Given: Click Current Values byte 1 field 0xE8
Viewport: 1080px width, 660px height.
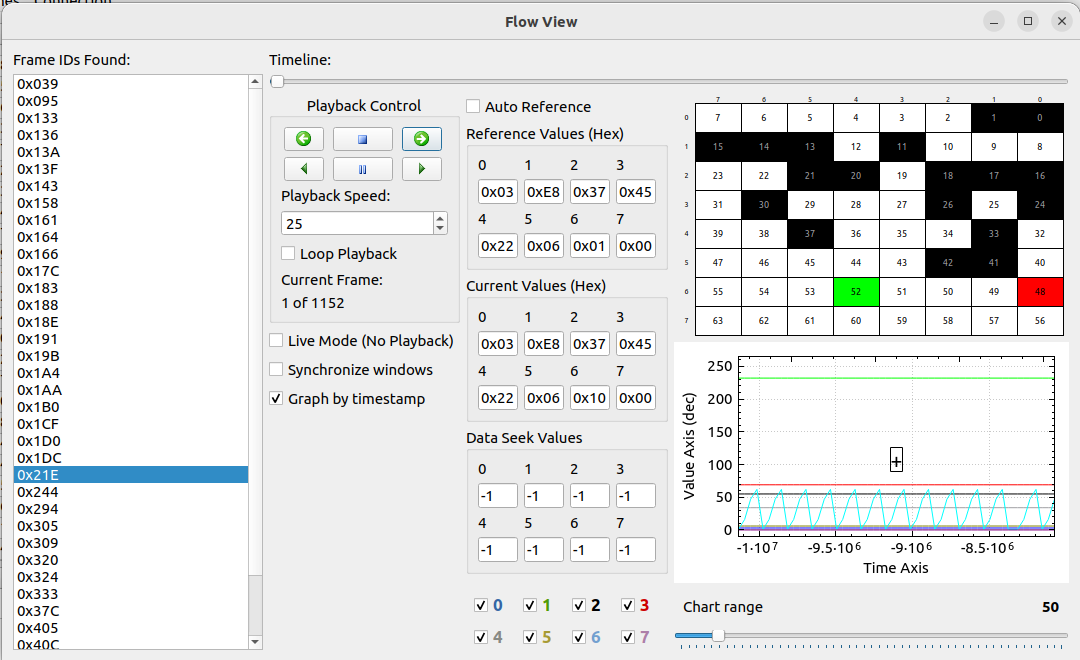Looking at the screenshot, I should click(543, 344).
